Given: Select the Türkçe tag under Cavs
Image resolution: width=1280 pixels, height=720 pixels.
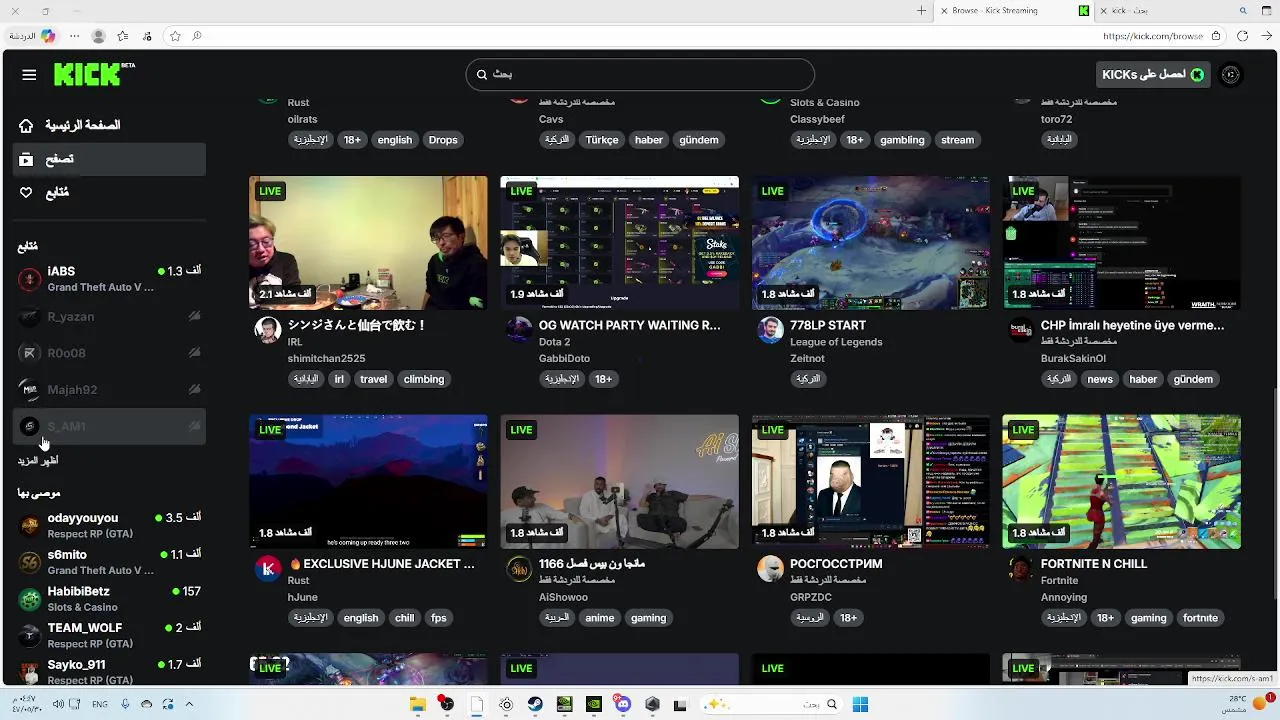Looking at the screenshot, I should (x=602, y=140).
